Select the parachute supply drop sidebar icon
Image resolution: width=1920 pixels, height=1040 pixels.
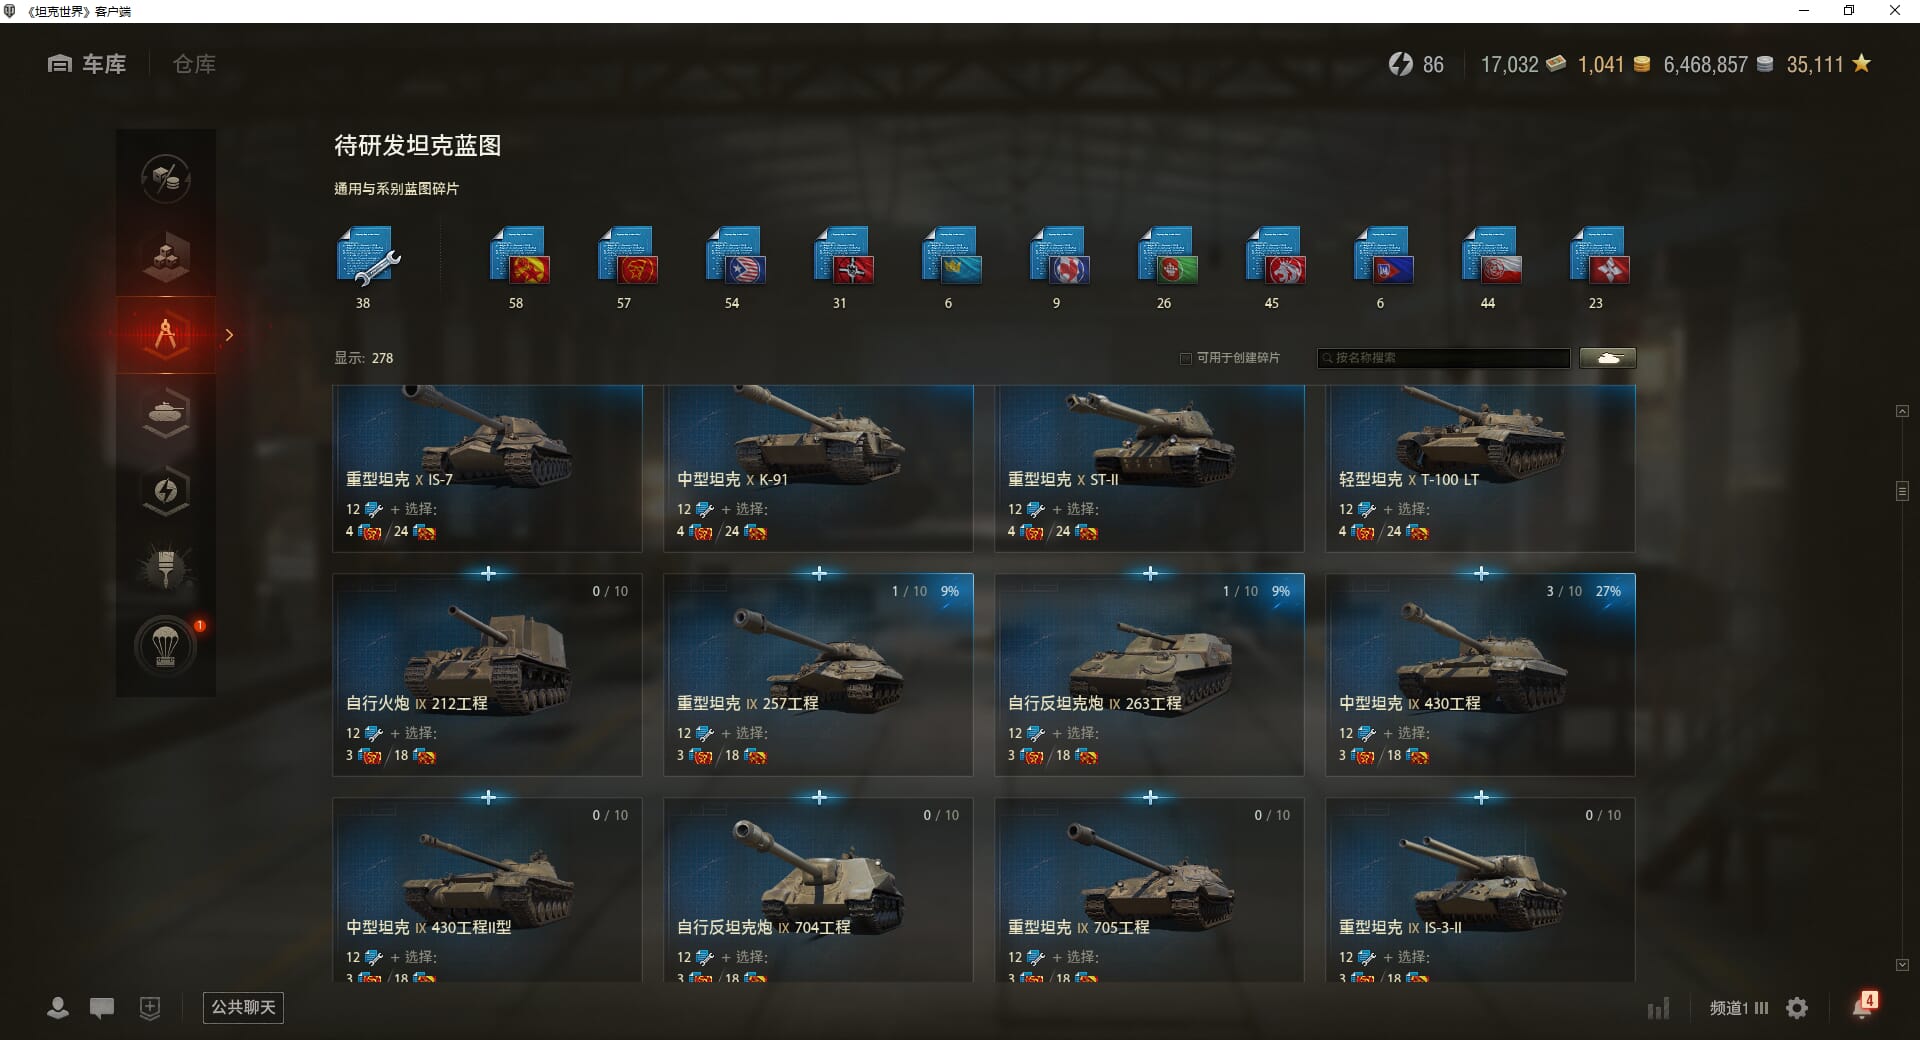click(166, 646)
